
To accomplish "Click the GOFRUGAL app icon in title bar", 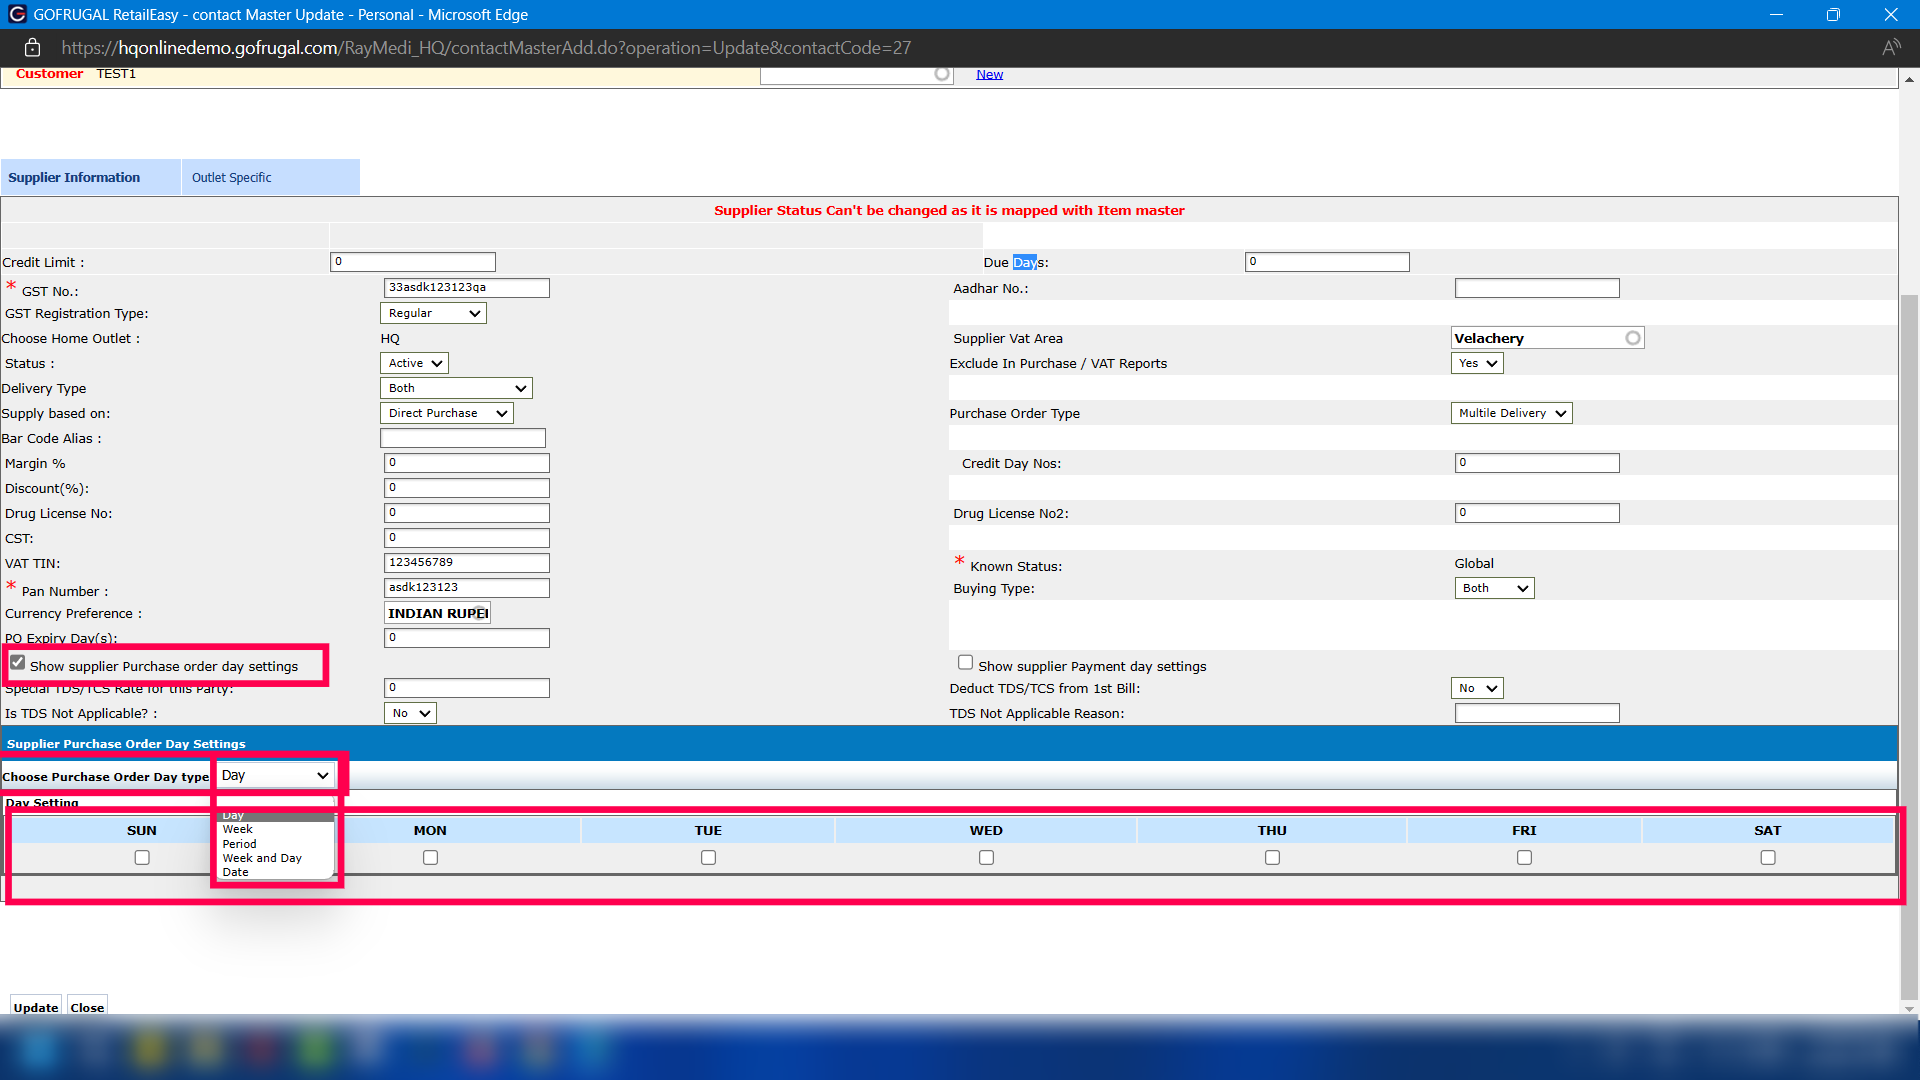I will (16, 14).
